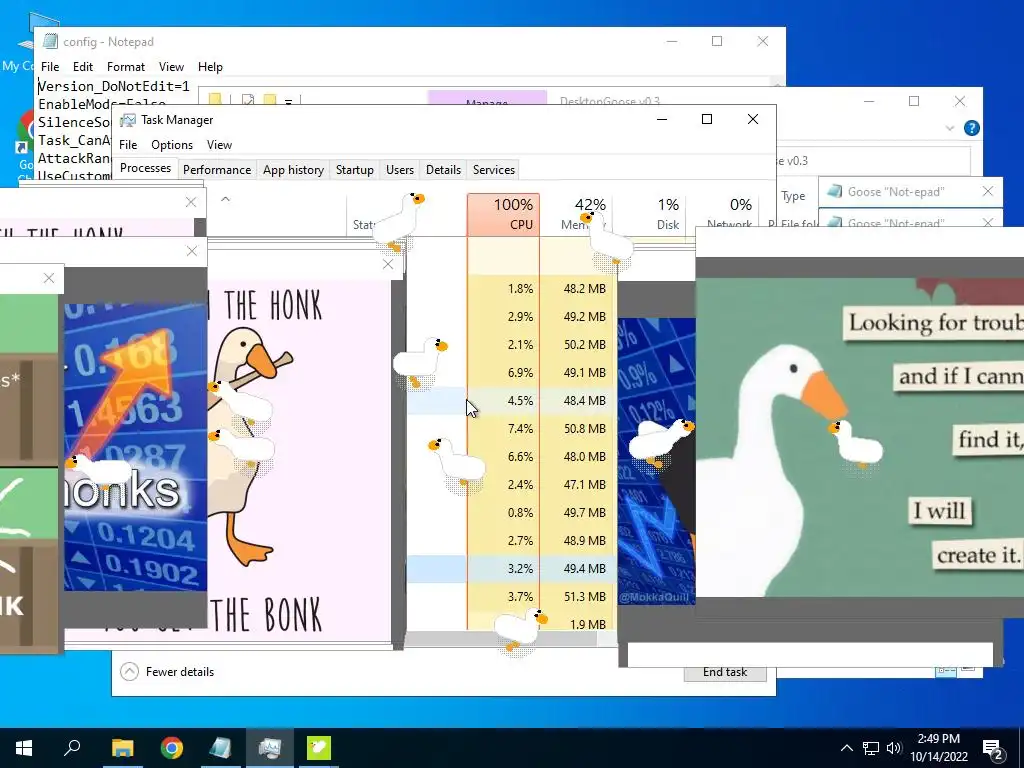The height and width of the screenshot is (768, 1024).
Task: Close the HONK/BONK goose meme window
Action: coord(388,264)
